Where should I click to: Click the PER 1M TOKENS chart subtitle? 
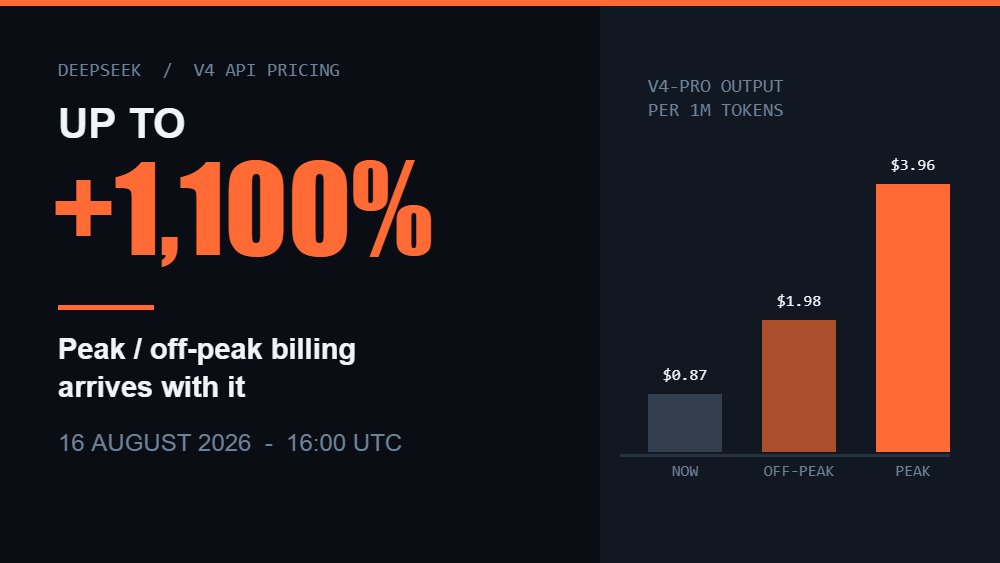[716, 110]
